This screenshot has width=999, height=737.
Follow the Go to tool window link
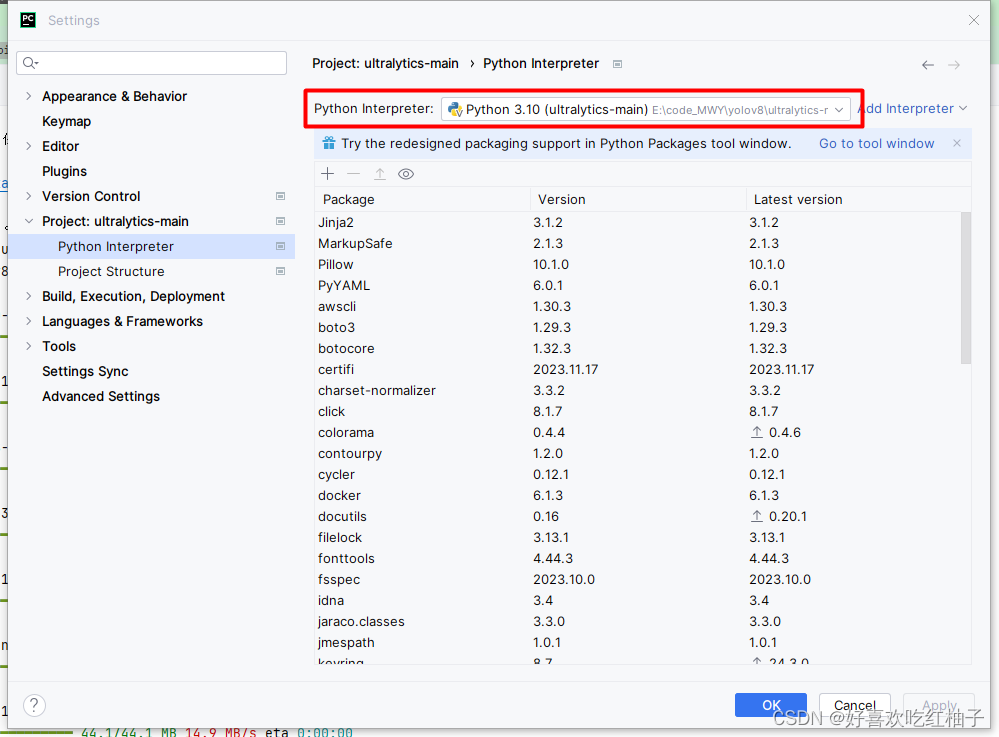(877, 143)
